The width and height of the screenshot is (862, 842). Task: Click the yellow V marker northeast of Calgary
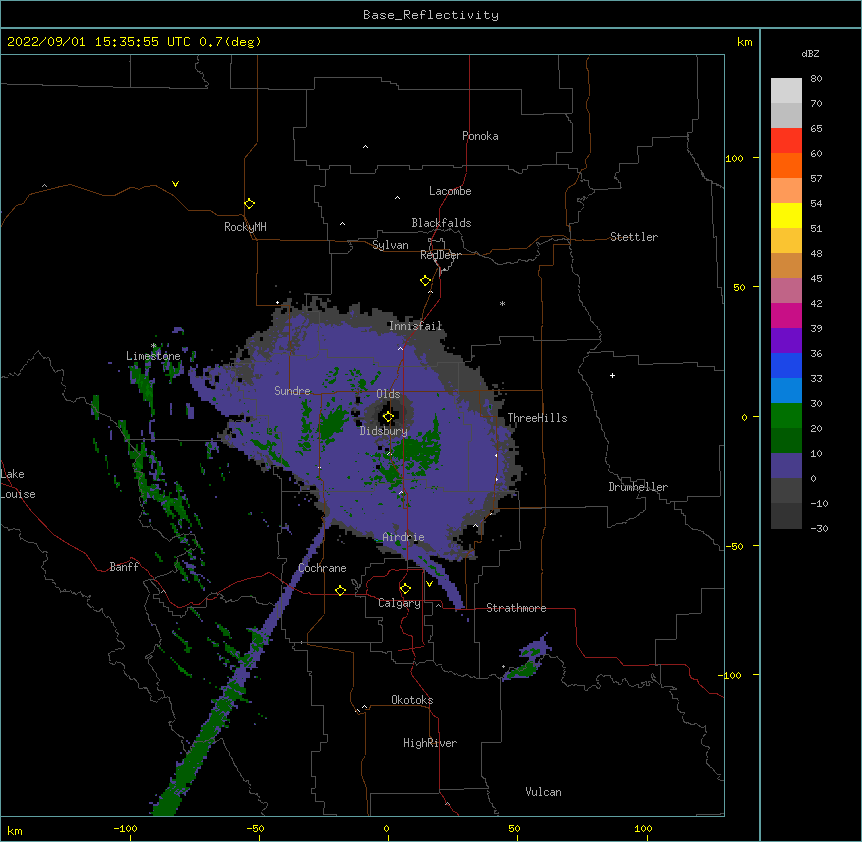click(429, 584)
